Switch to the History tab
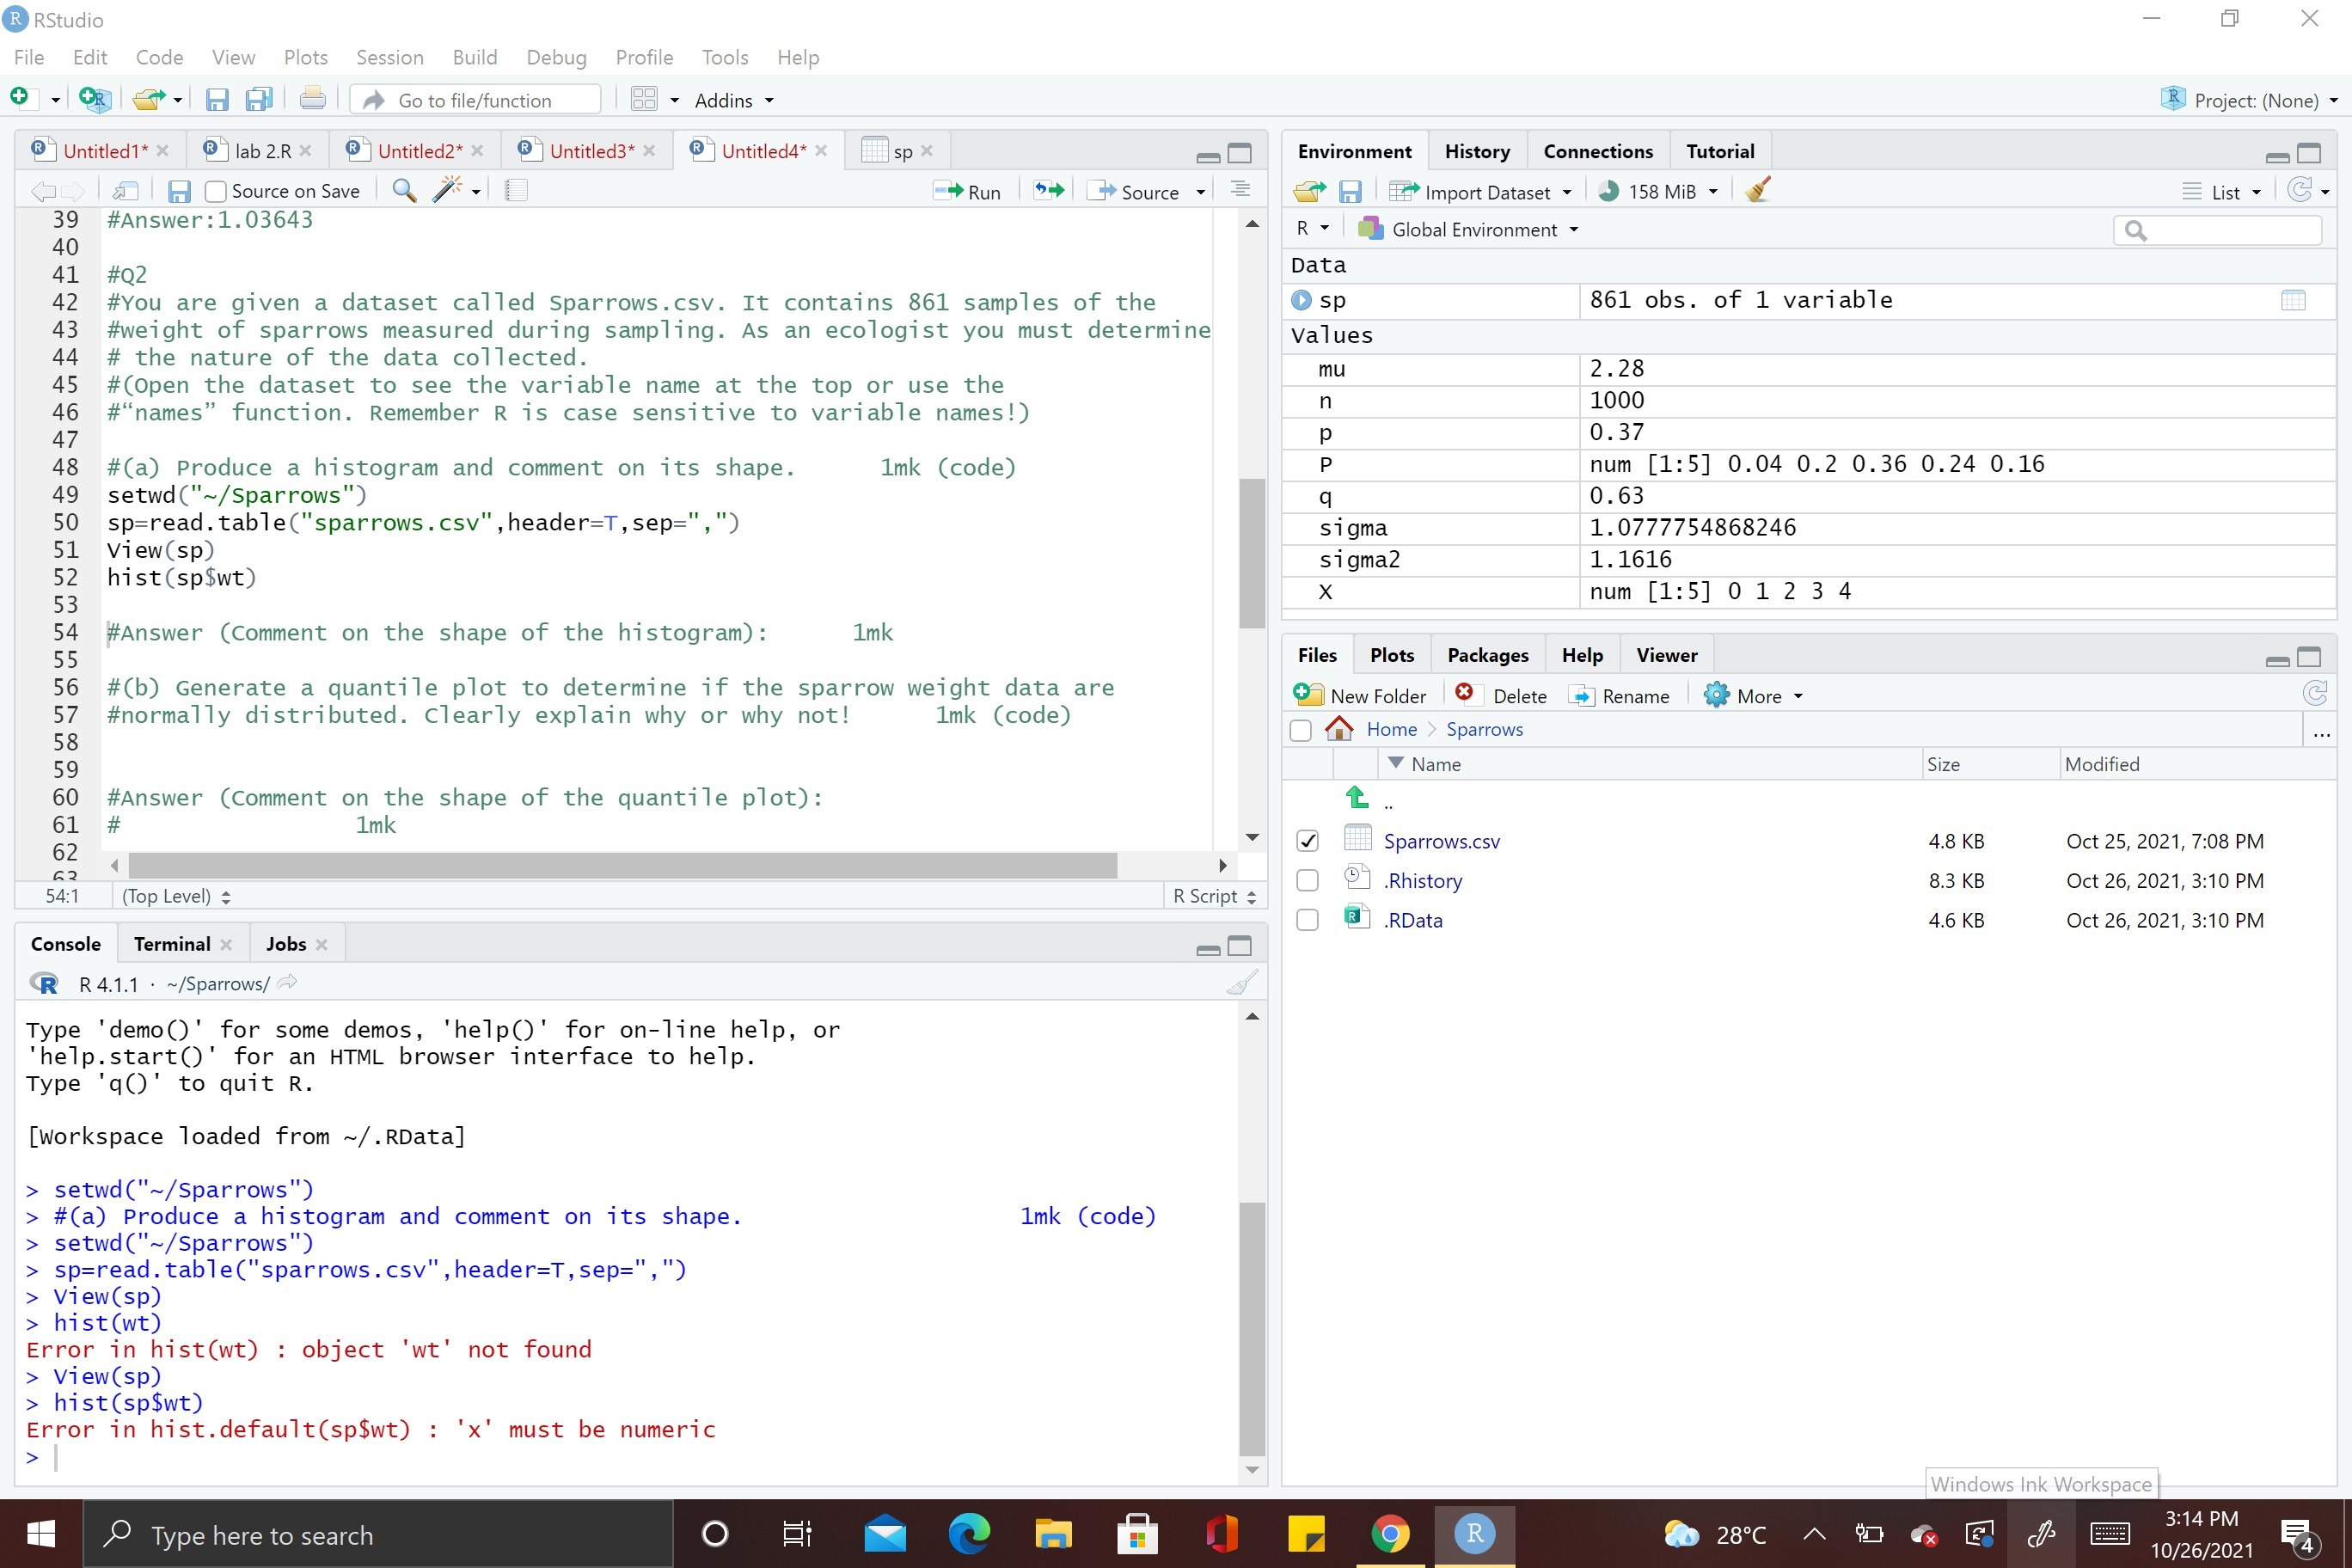This screenshot has height=1568, width=2352. click(x=1477, y=149)
